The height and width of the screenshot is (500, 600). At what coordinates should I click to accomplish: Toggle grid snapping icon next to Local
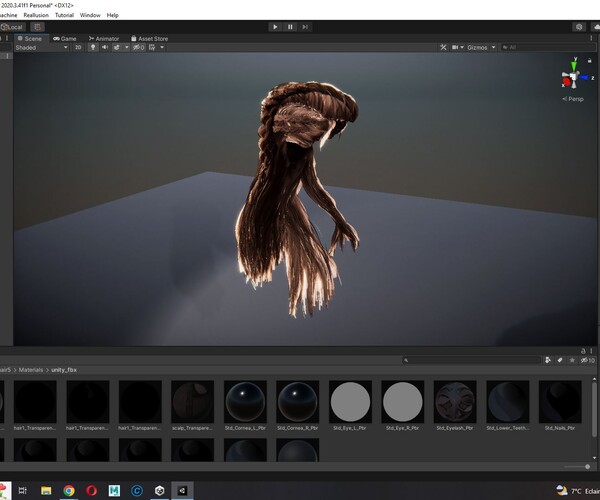click(37, 27)
